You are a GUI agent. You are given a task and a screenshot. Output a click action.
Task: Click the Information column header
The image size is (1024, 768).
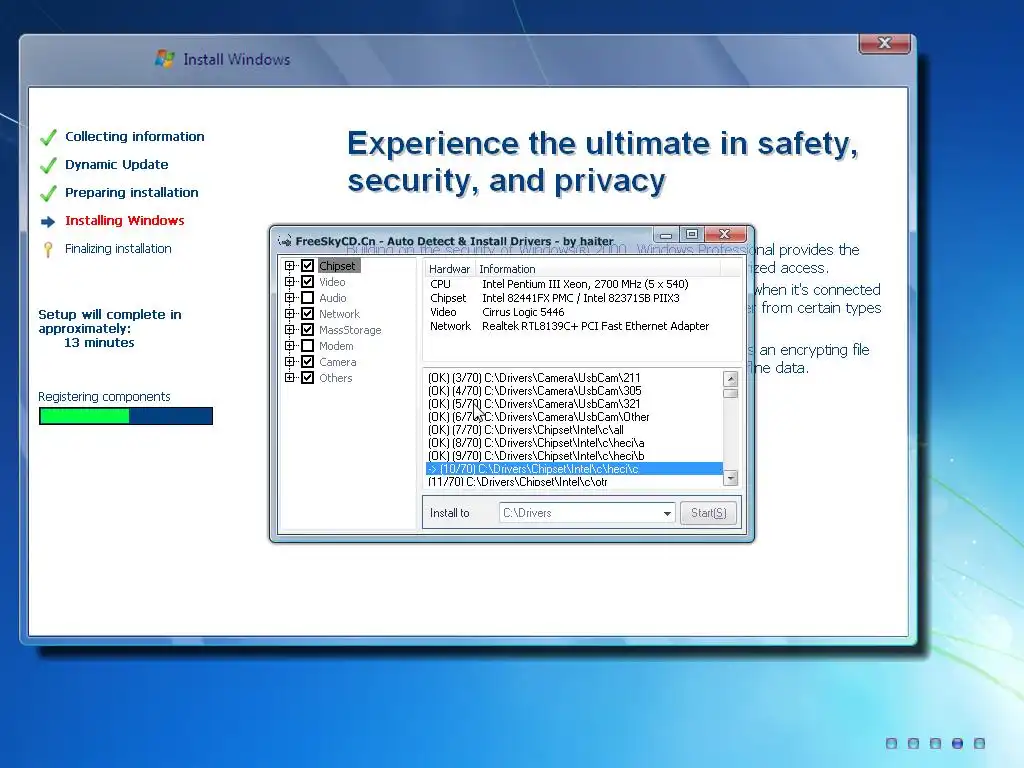[x=598, y=269]
